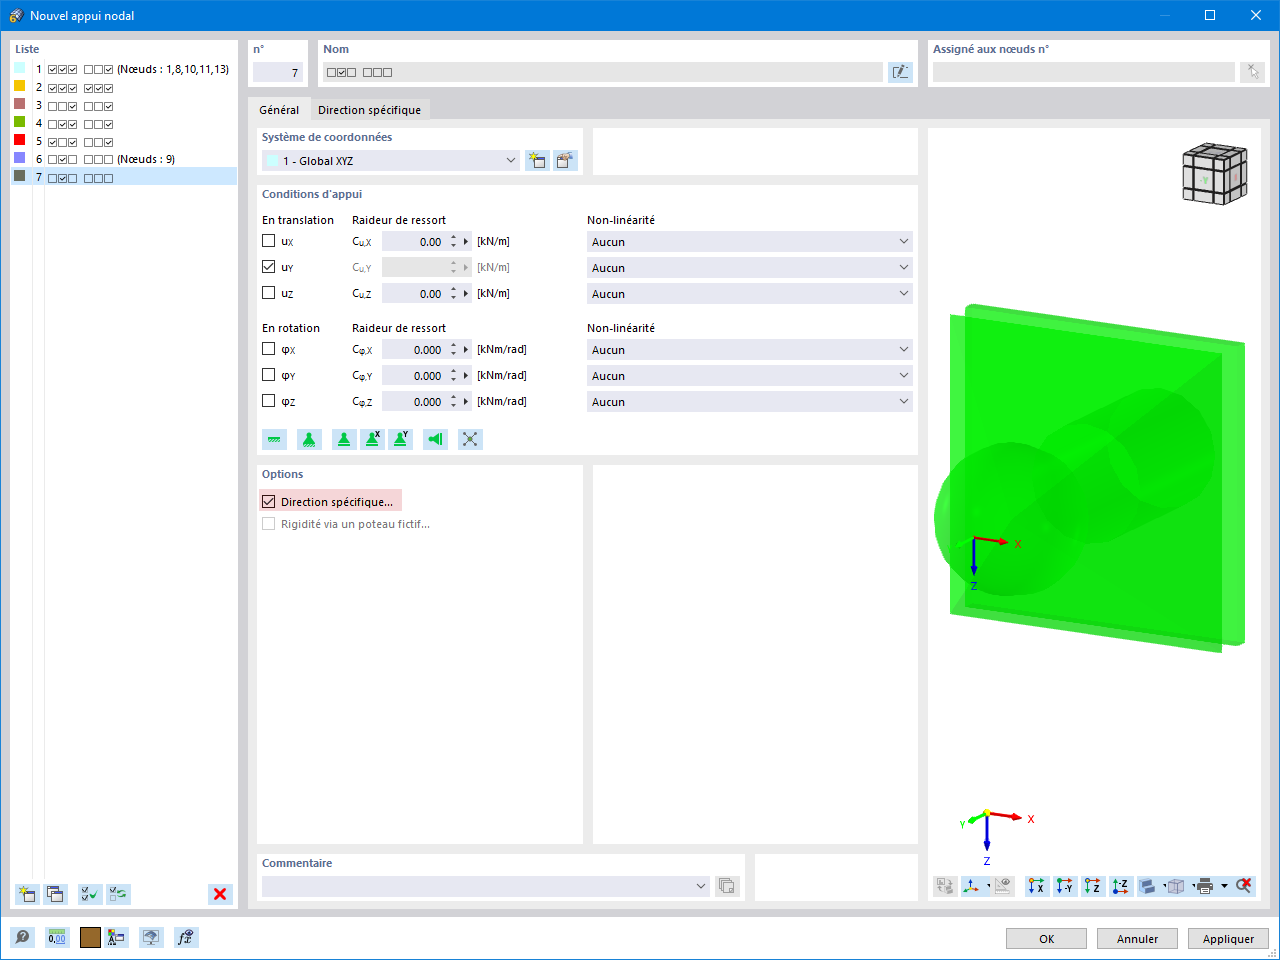Create a new nodal support in list

[27, 894]
